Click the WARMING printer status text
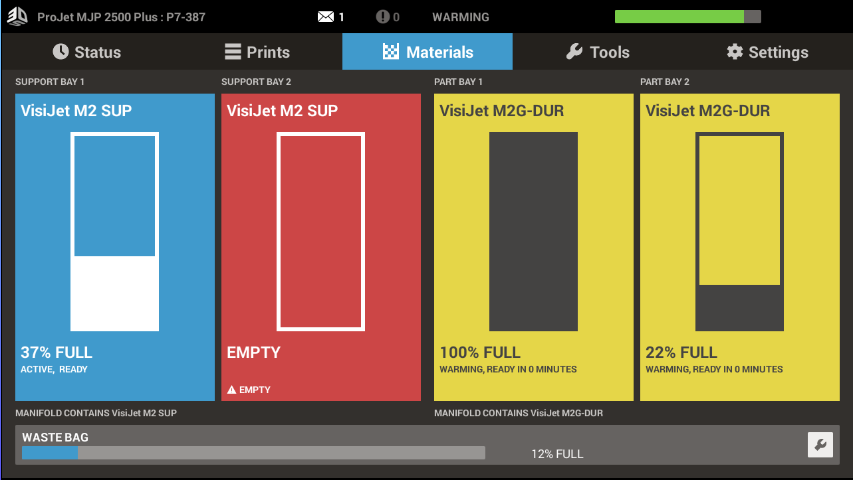This screenshot has height=480, width=853. 460,17
